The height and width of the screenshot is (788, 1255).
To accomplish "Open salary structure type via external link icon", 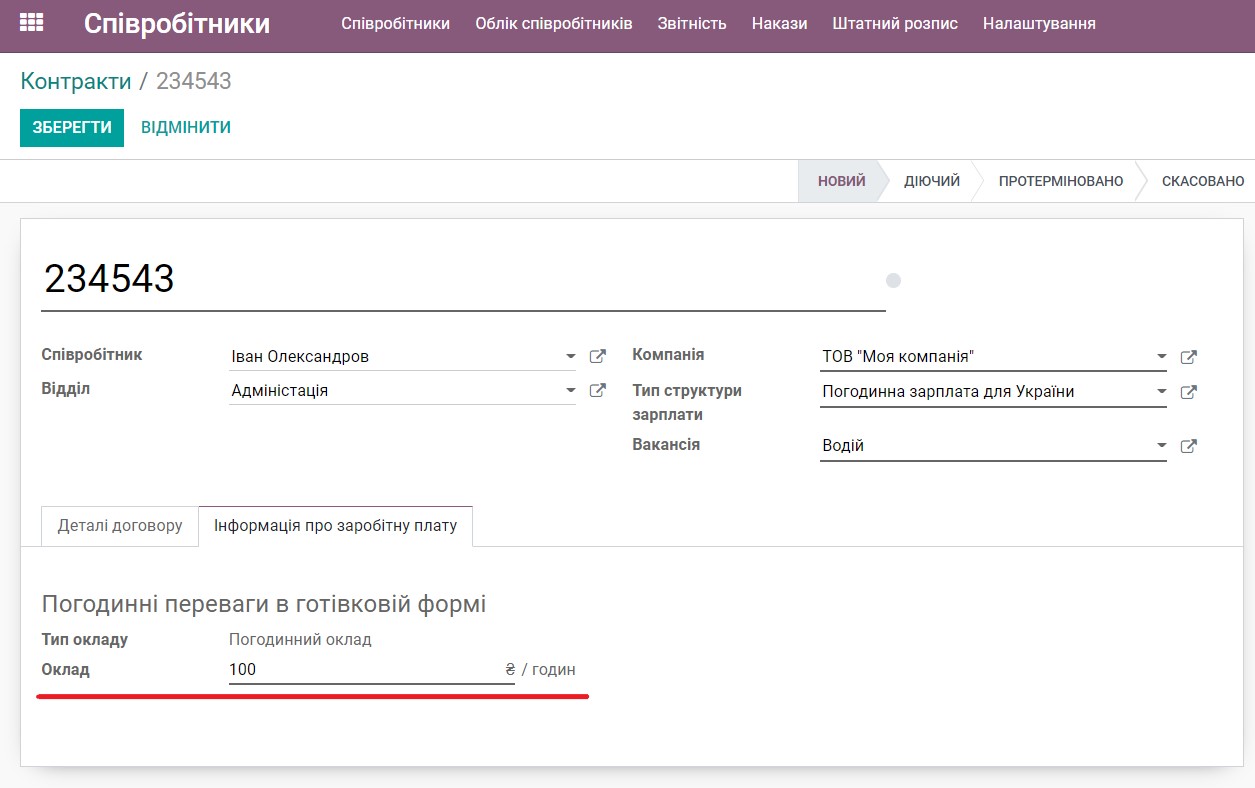I will [x=1188, y=392].
